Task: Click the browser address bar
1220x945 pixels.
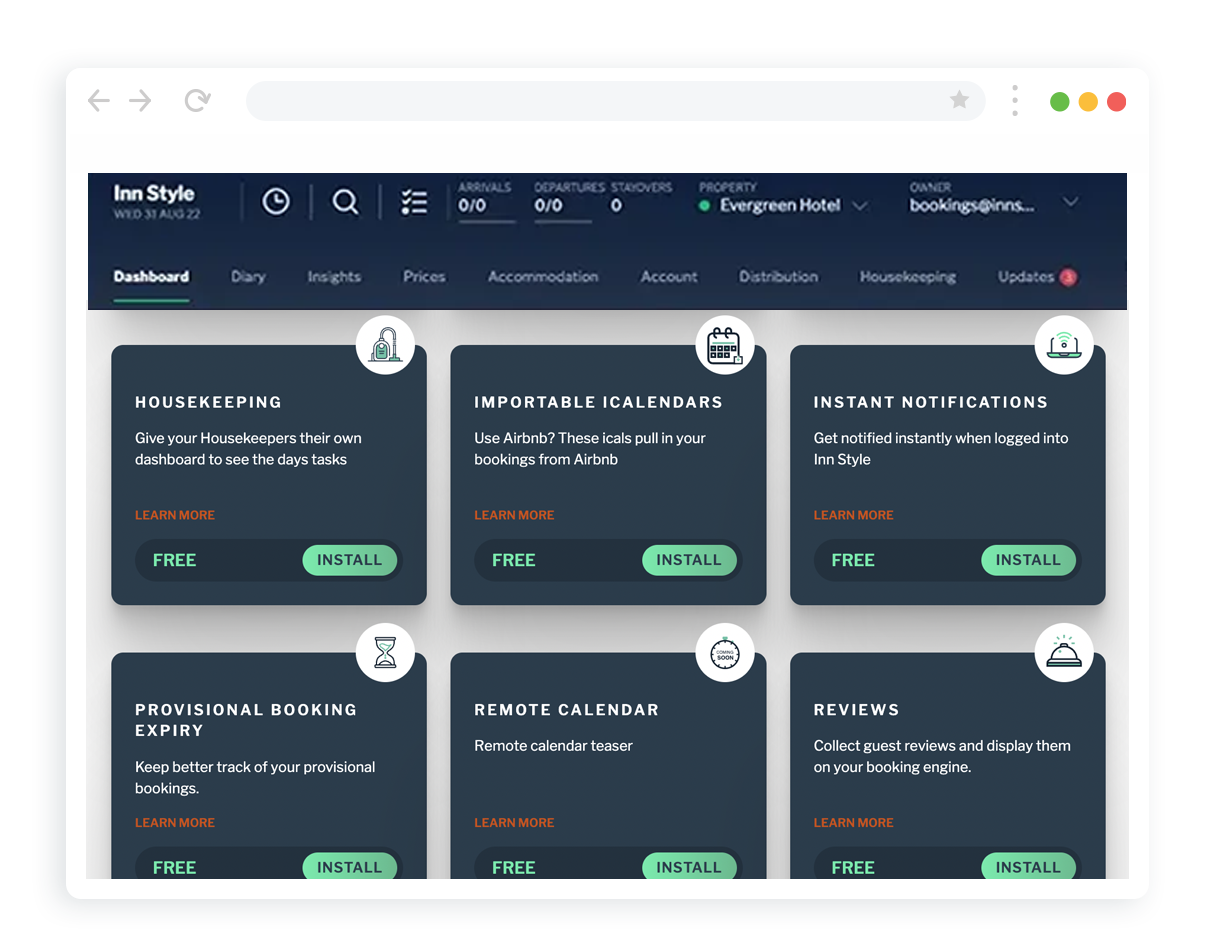Action: (600, 100)
